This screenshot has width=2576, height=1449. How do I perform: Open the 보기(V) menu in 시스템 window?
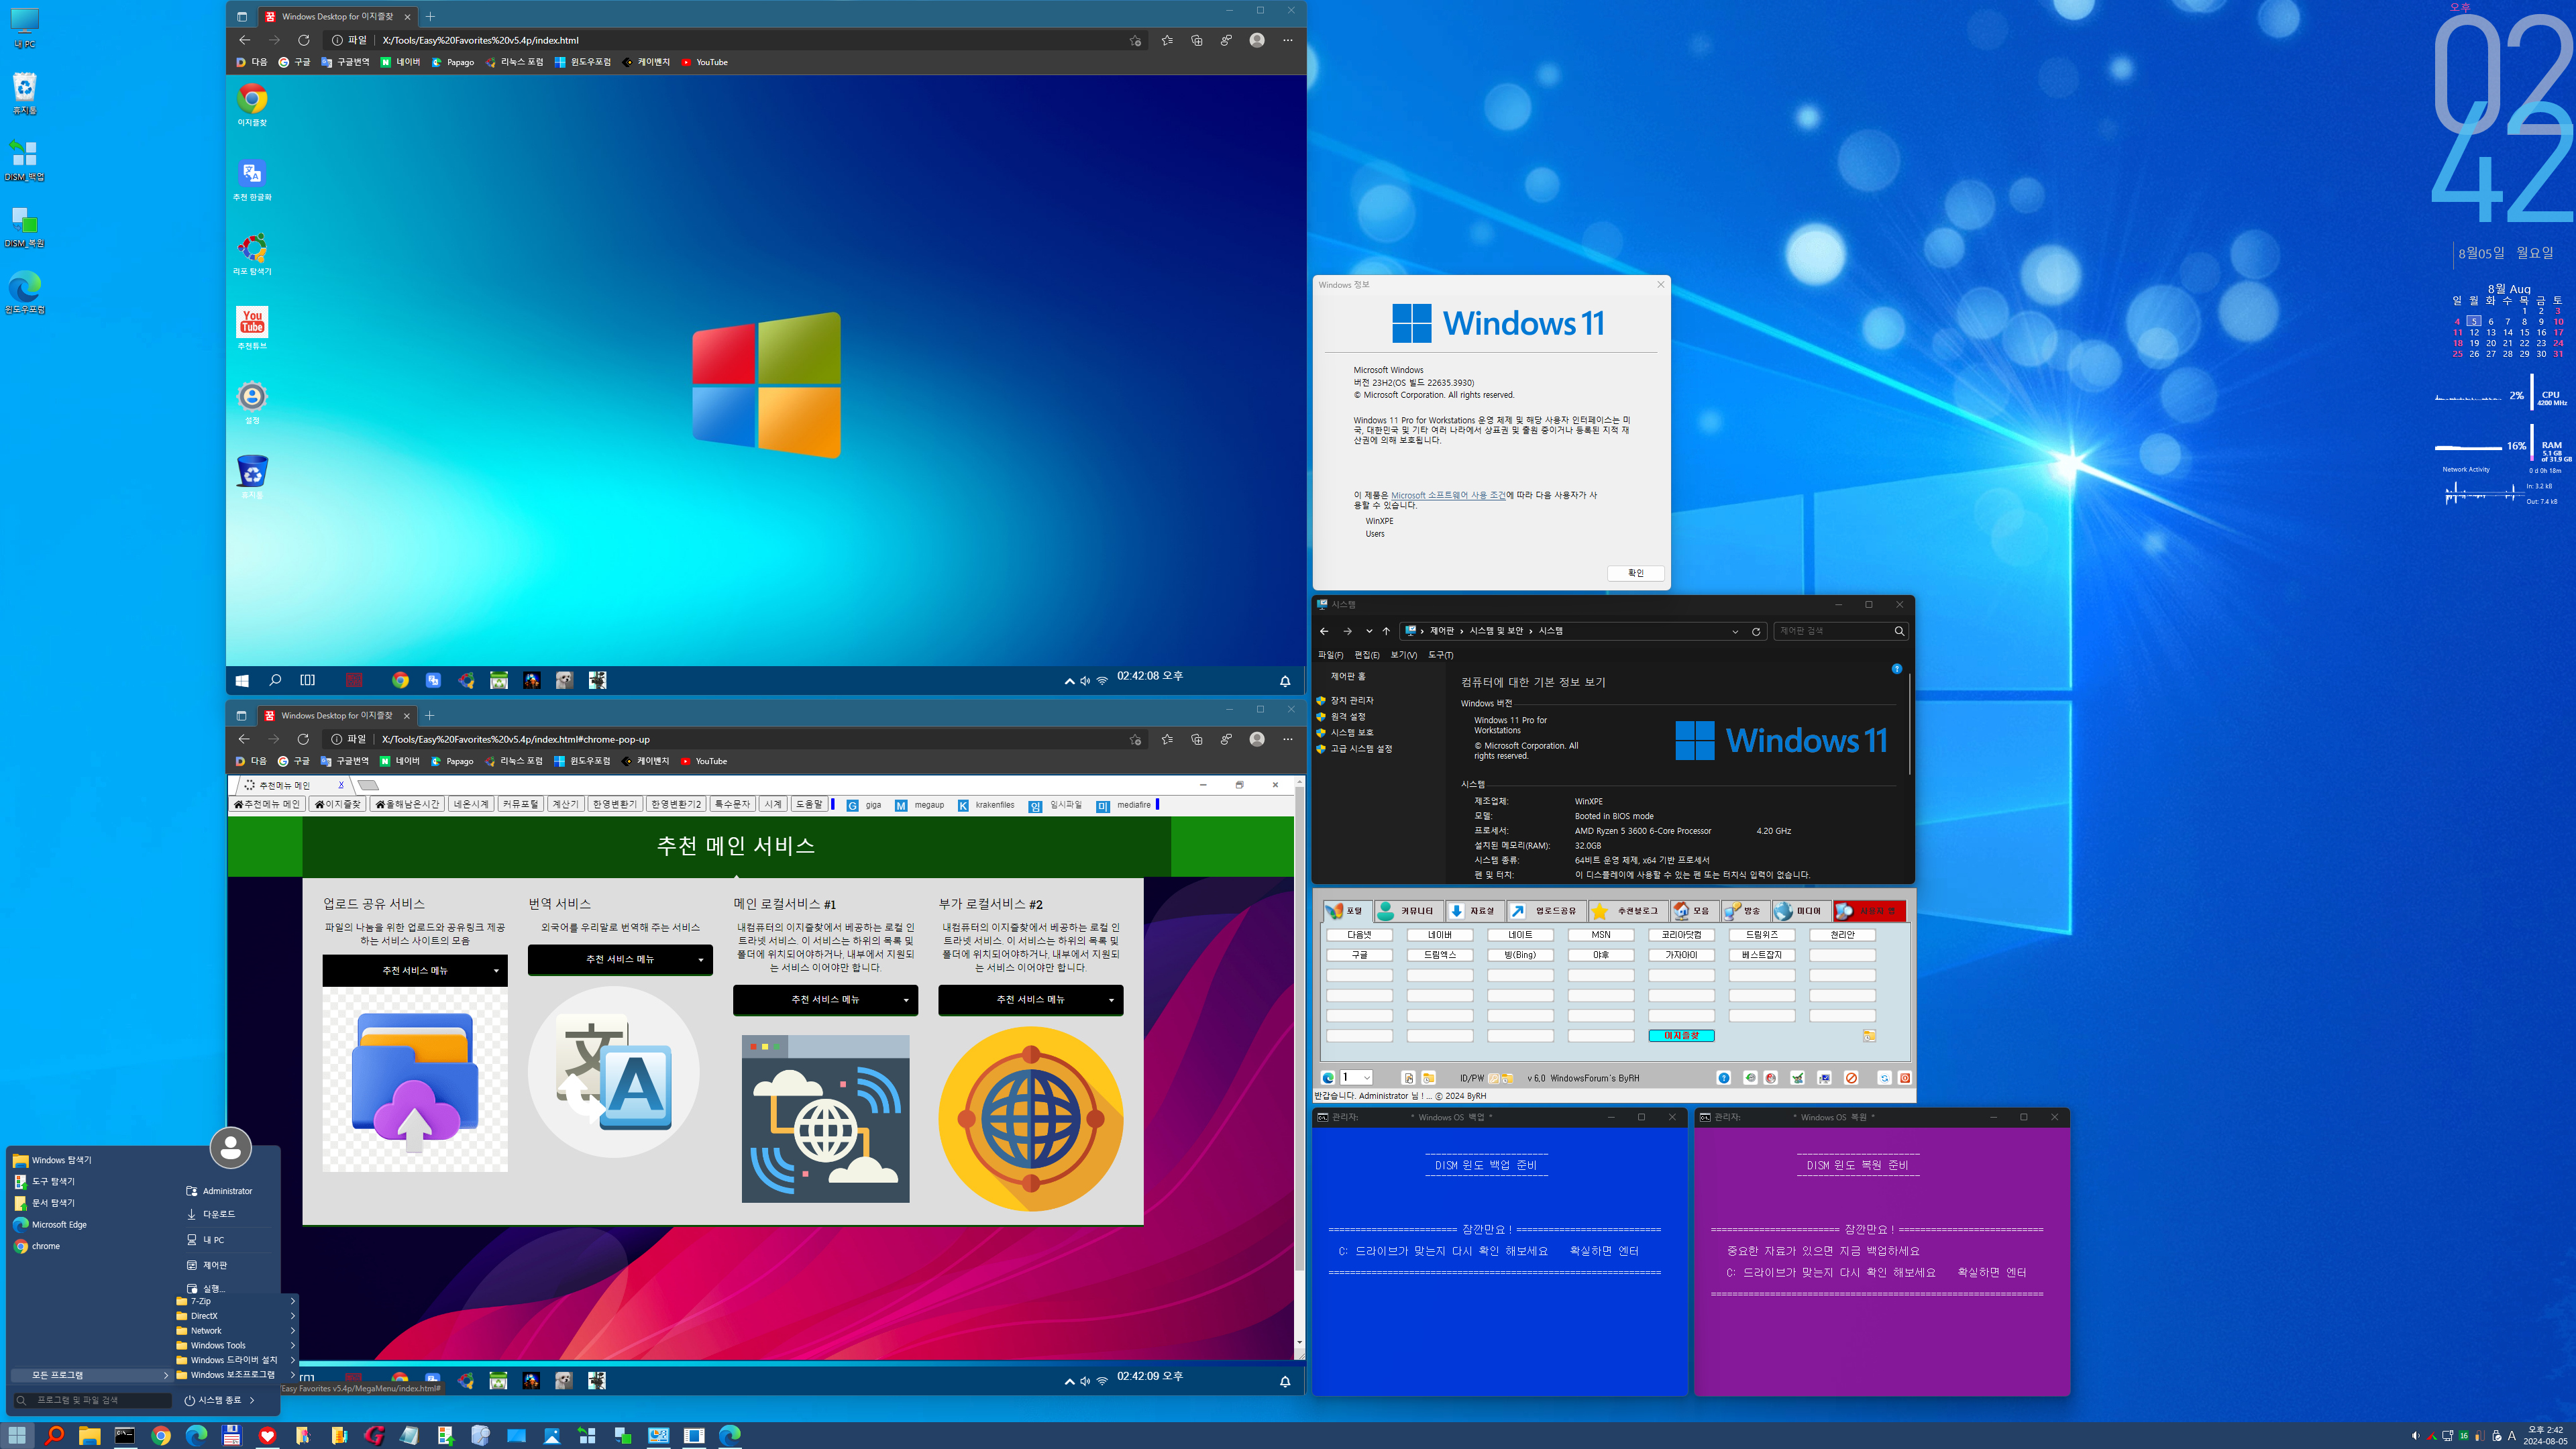tap(1403, 655)
